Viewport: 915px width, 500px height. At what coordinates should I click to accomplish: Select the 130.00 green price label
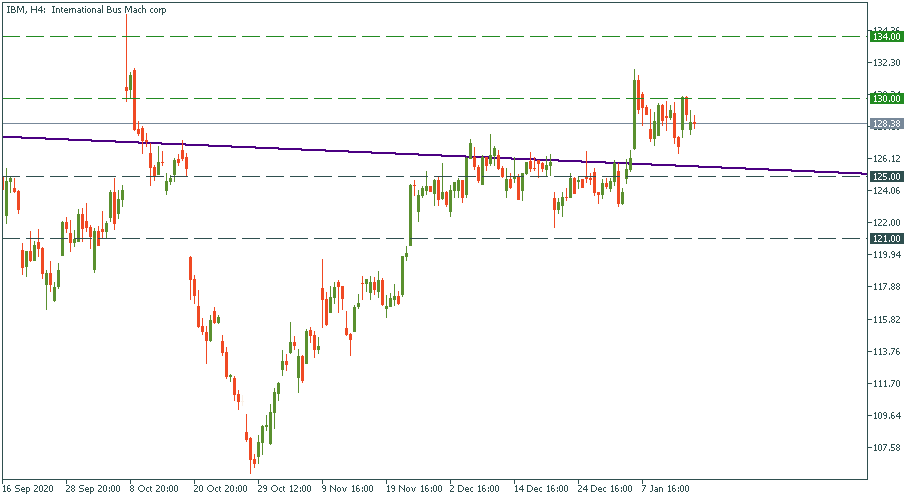pos(886,99)
